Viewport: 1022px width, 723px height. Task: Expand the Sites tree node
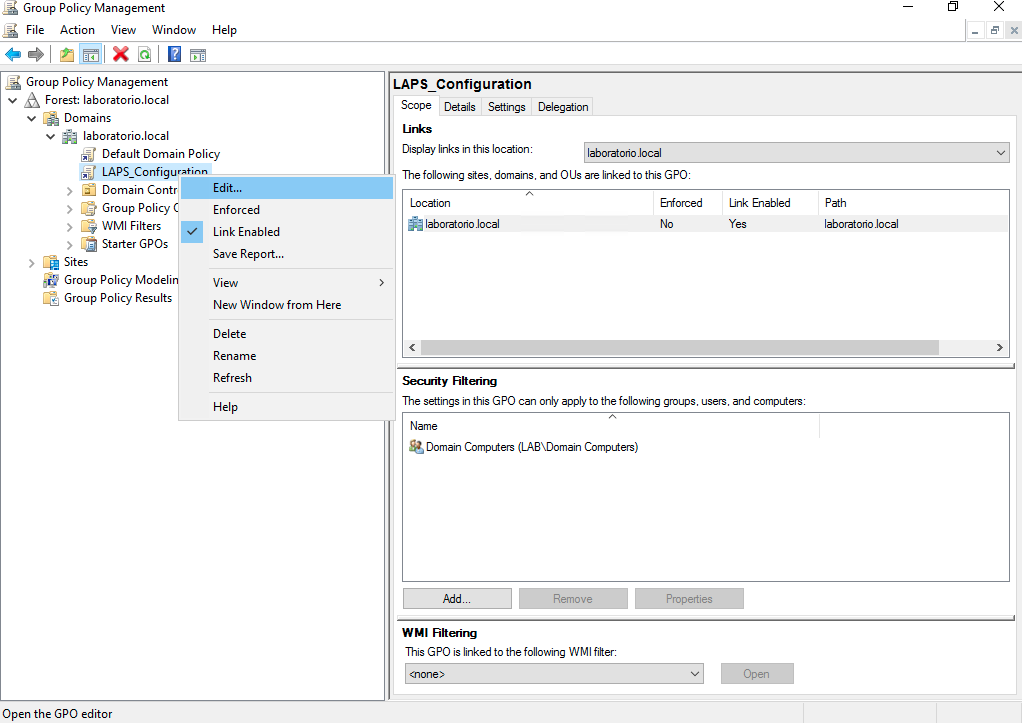point(31,263)
